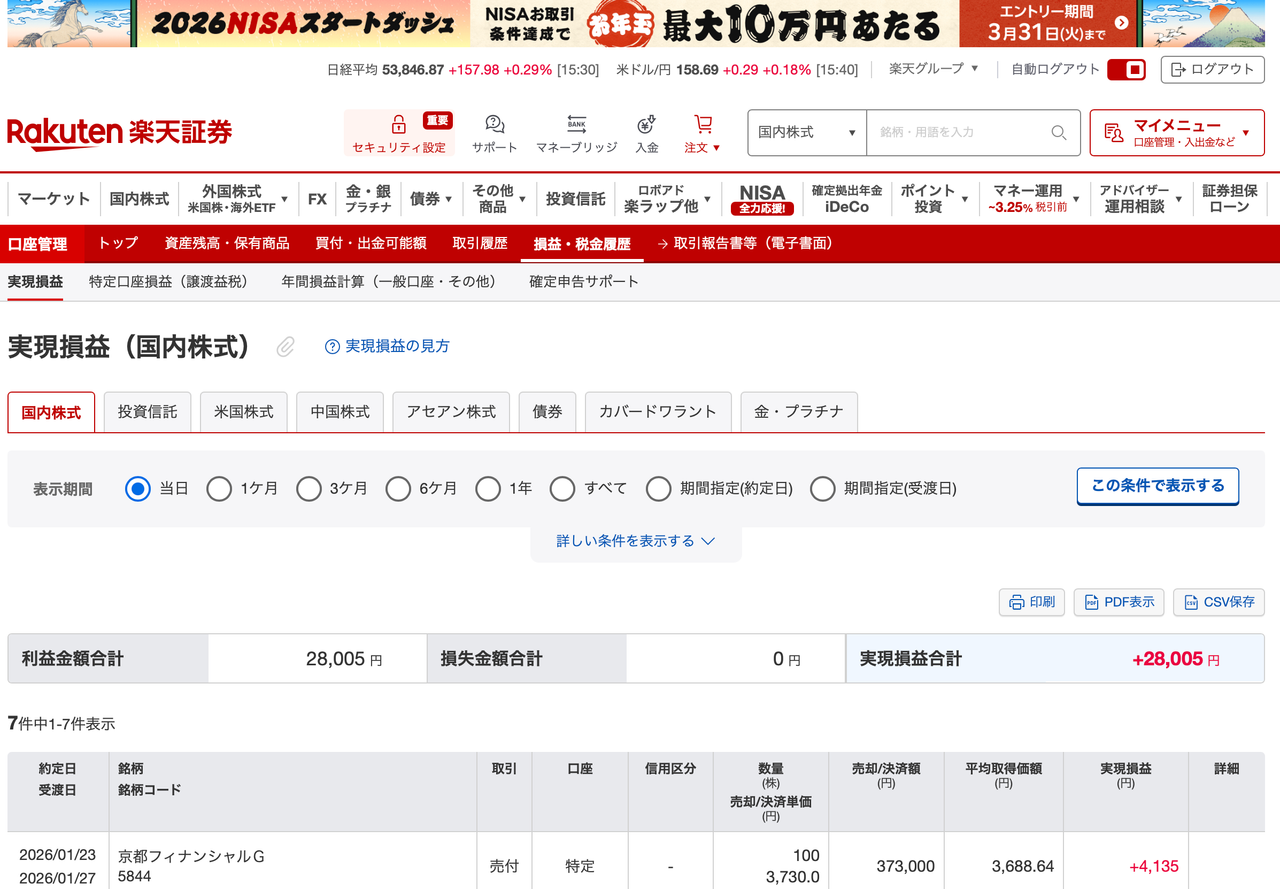The image size is (1280, 889).
Task: Switch off the 自動ログアウト toggle
Action: [1128, 70]
